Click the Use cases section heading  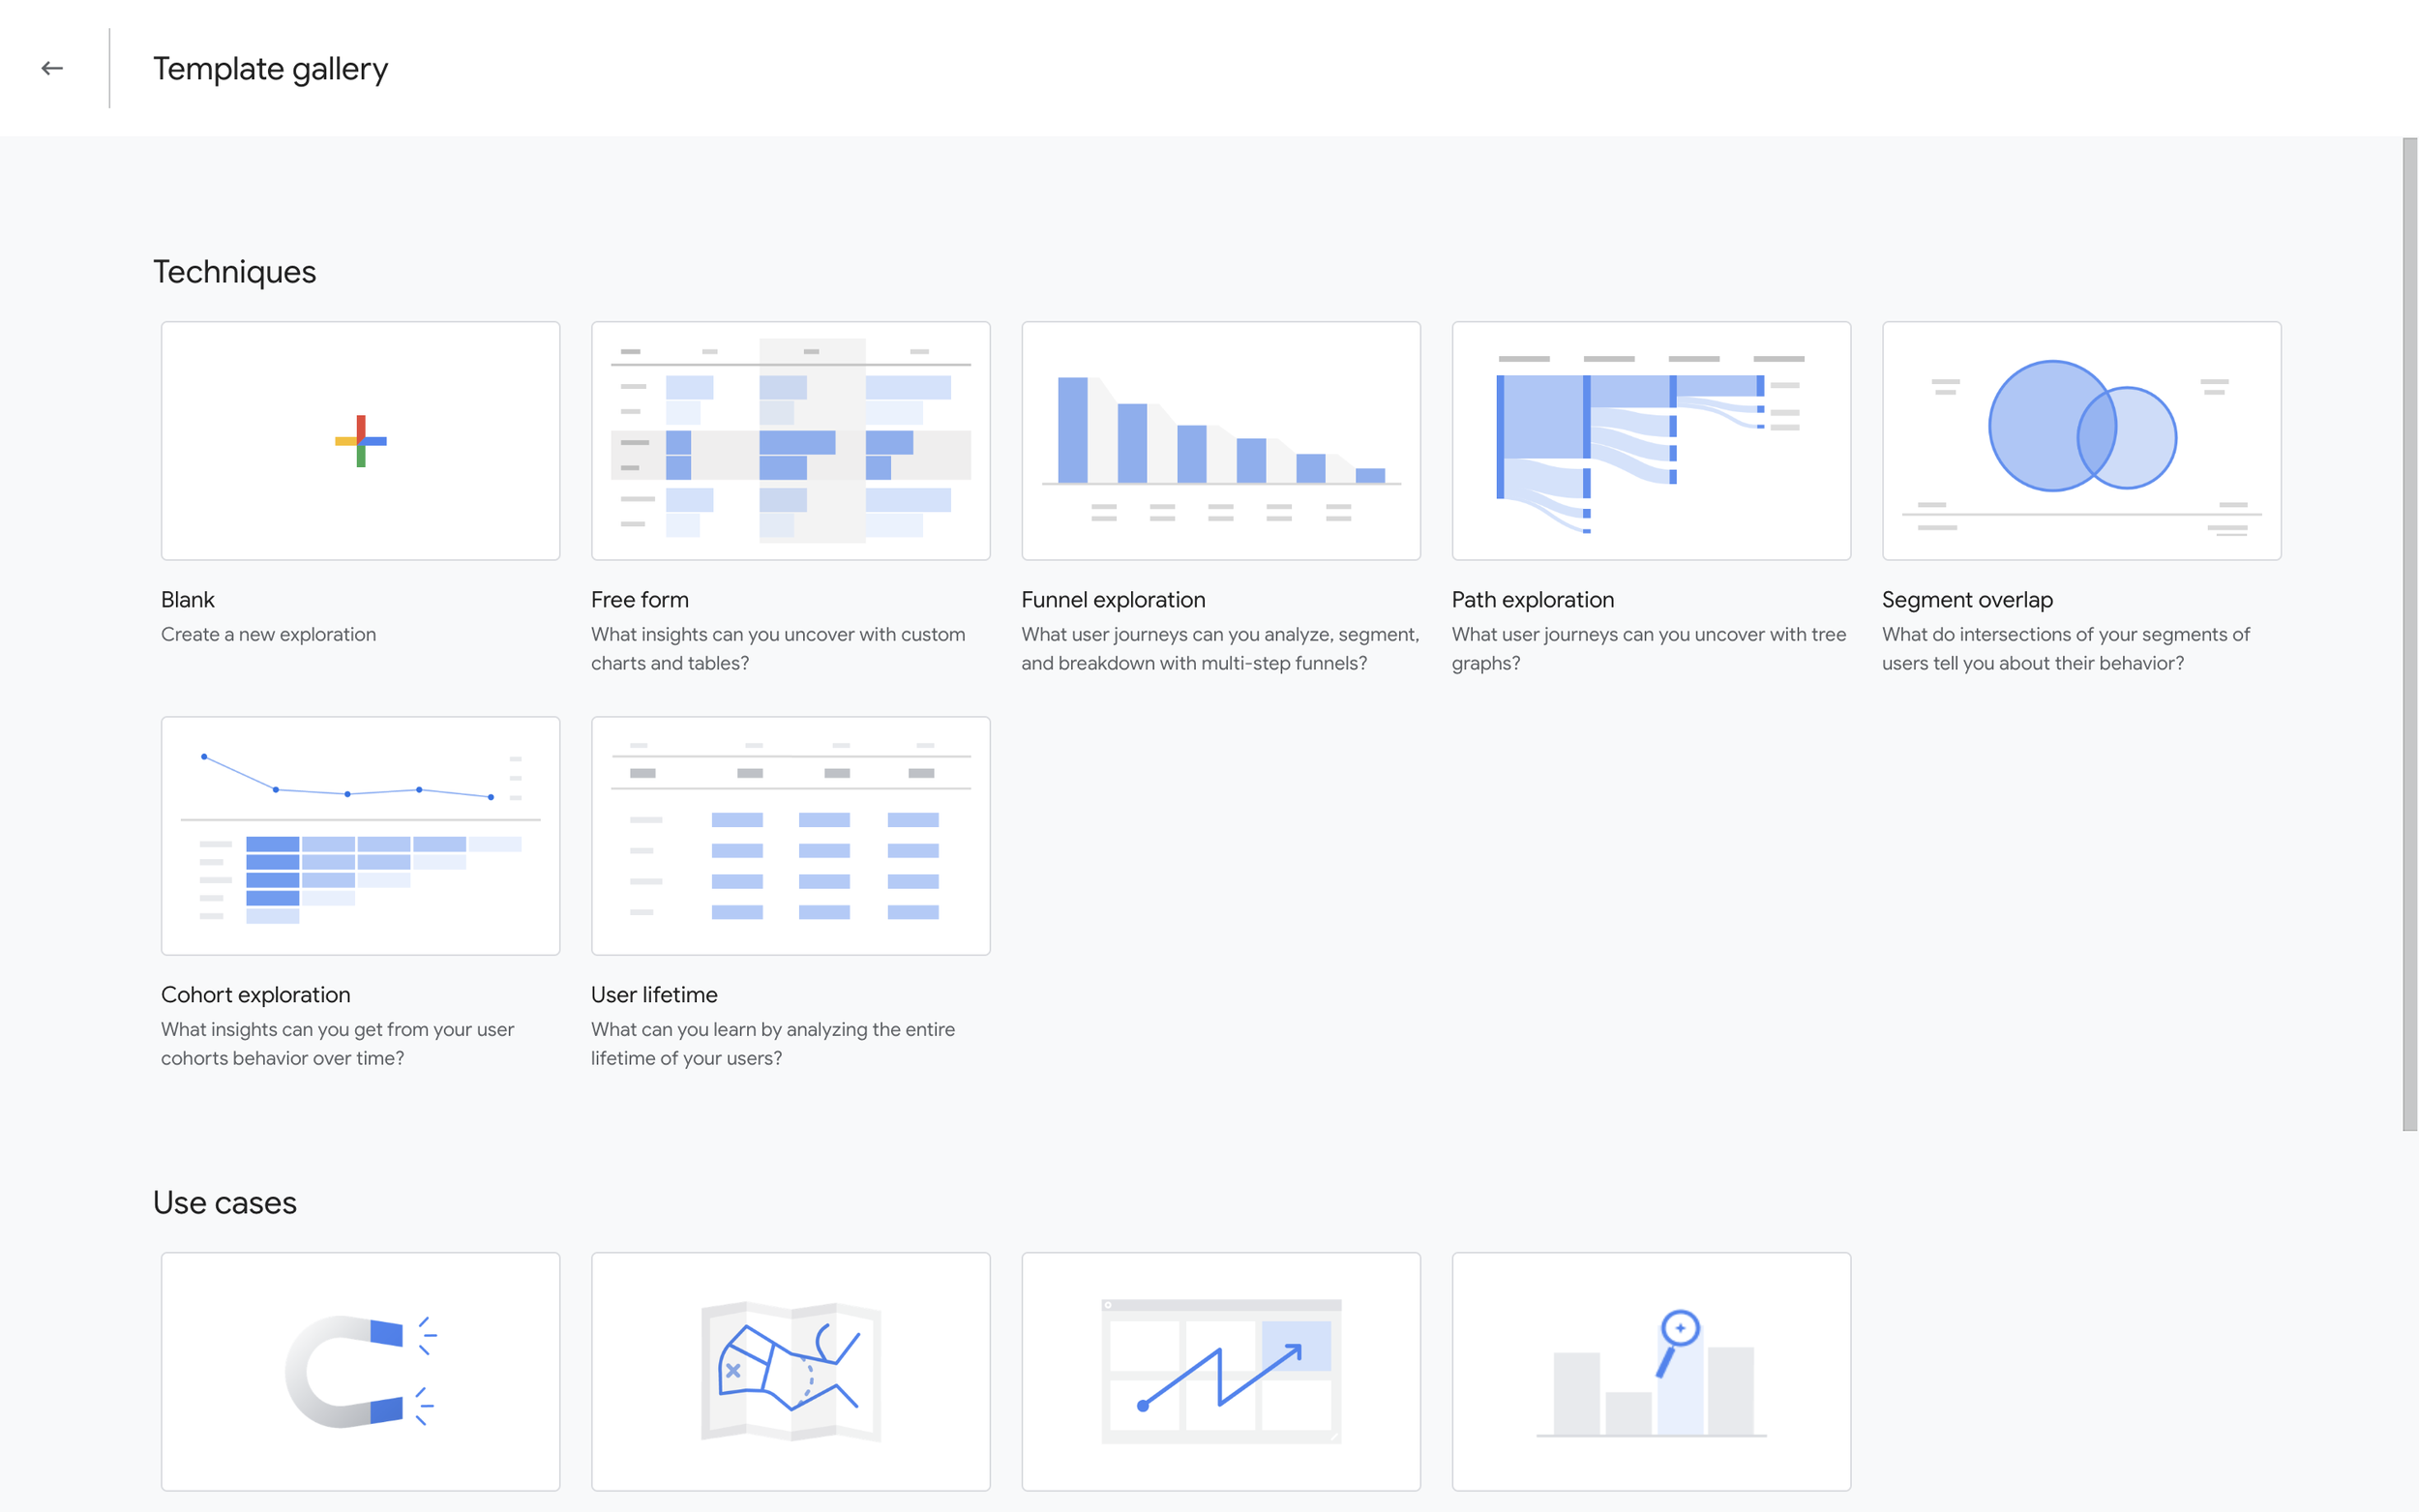click(x=224, y=1202)
